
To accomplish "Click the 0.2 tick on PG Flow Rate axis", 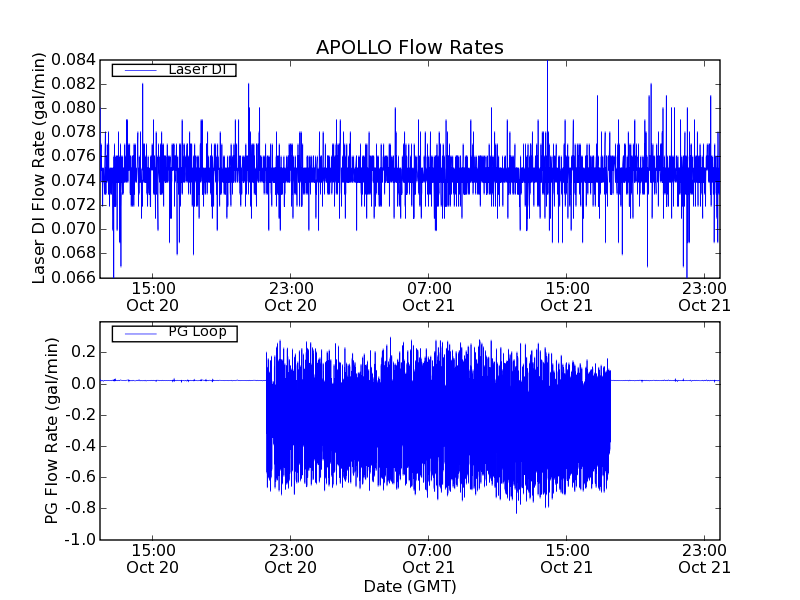I will coord(83,352).
